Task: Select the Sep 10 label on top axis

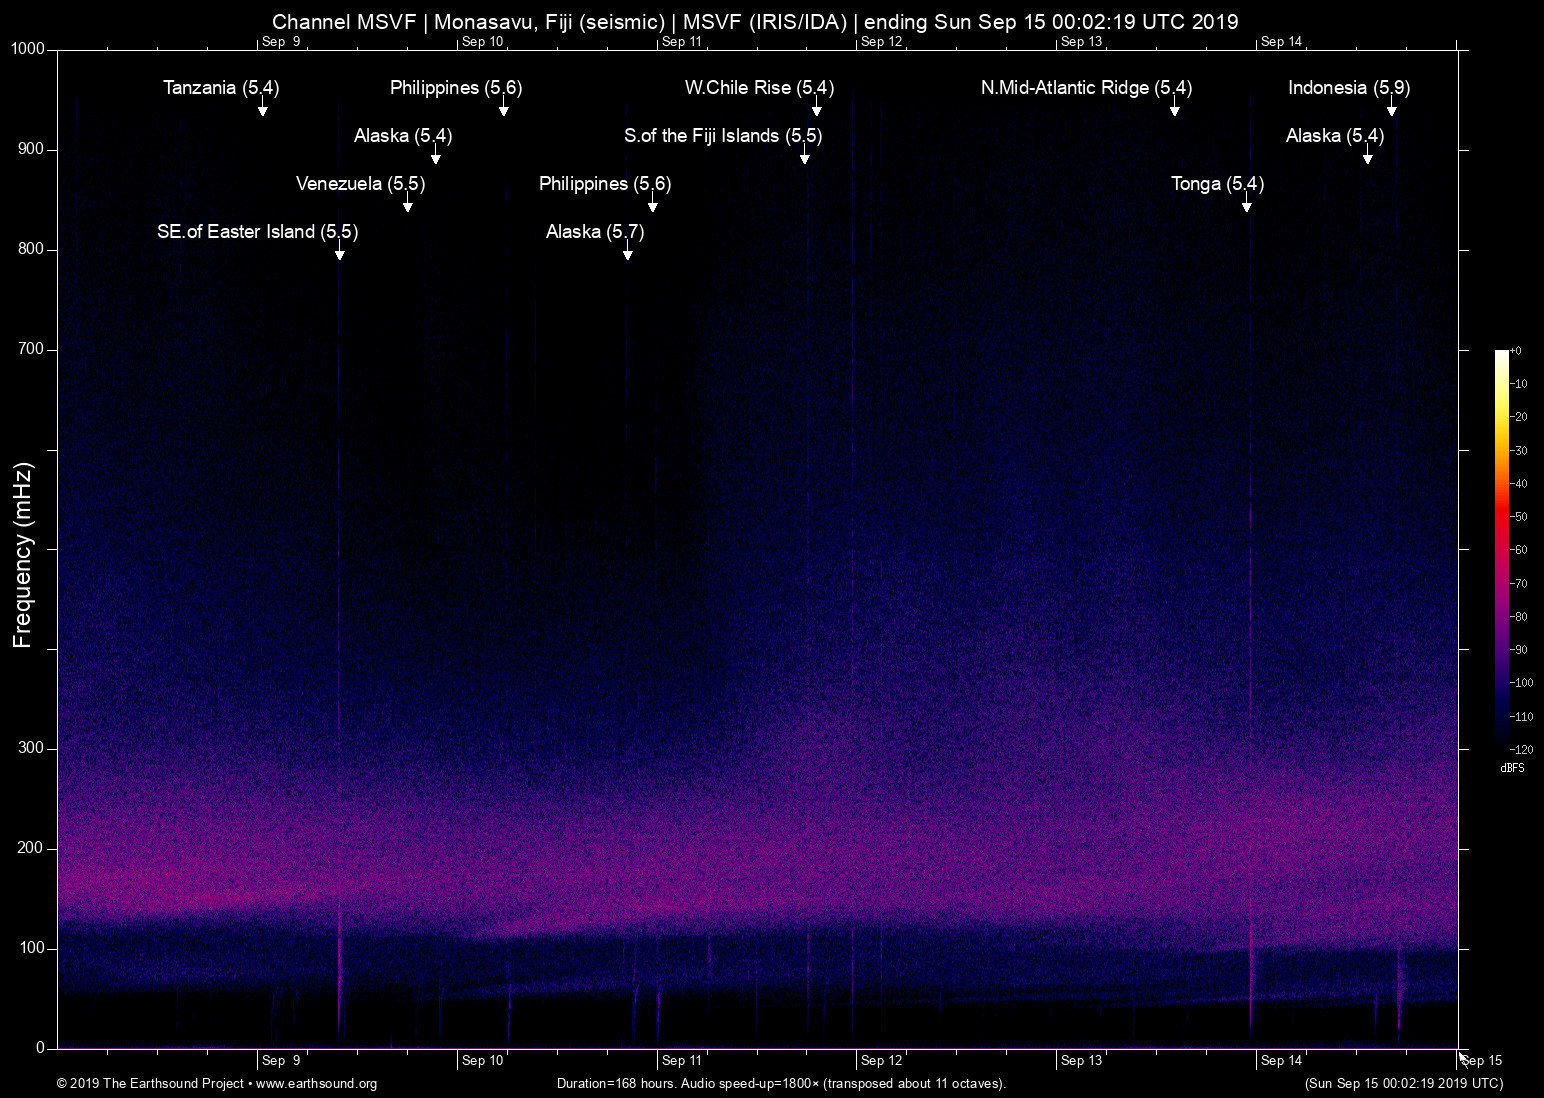Action: click(x=482, y=42)
